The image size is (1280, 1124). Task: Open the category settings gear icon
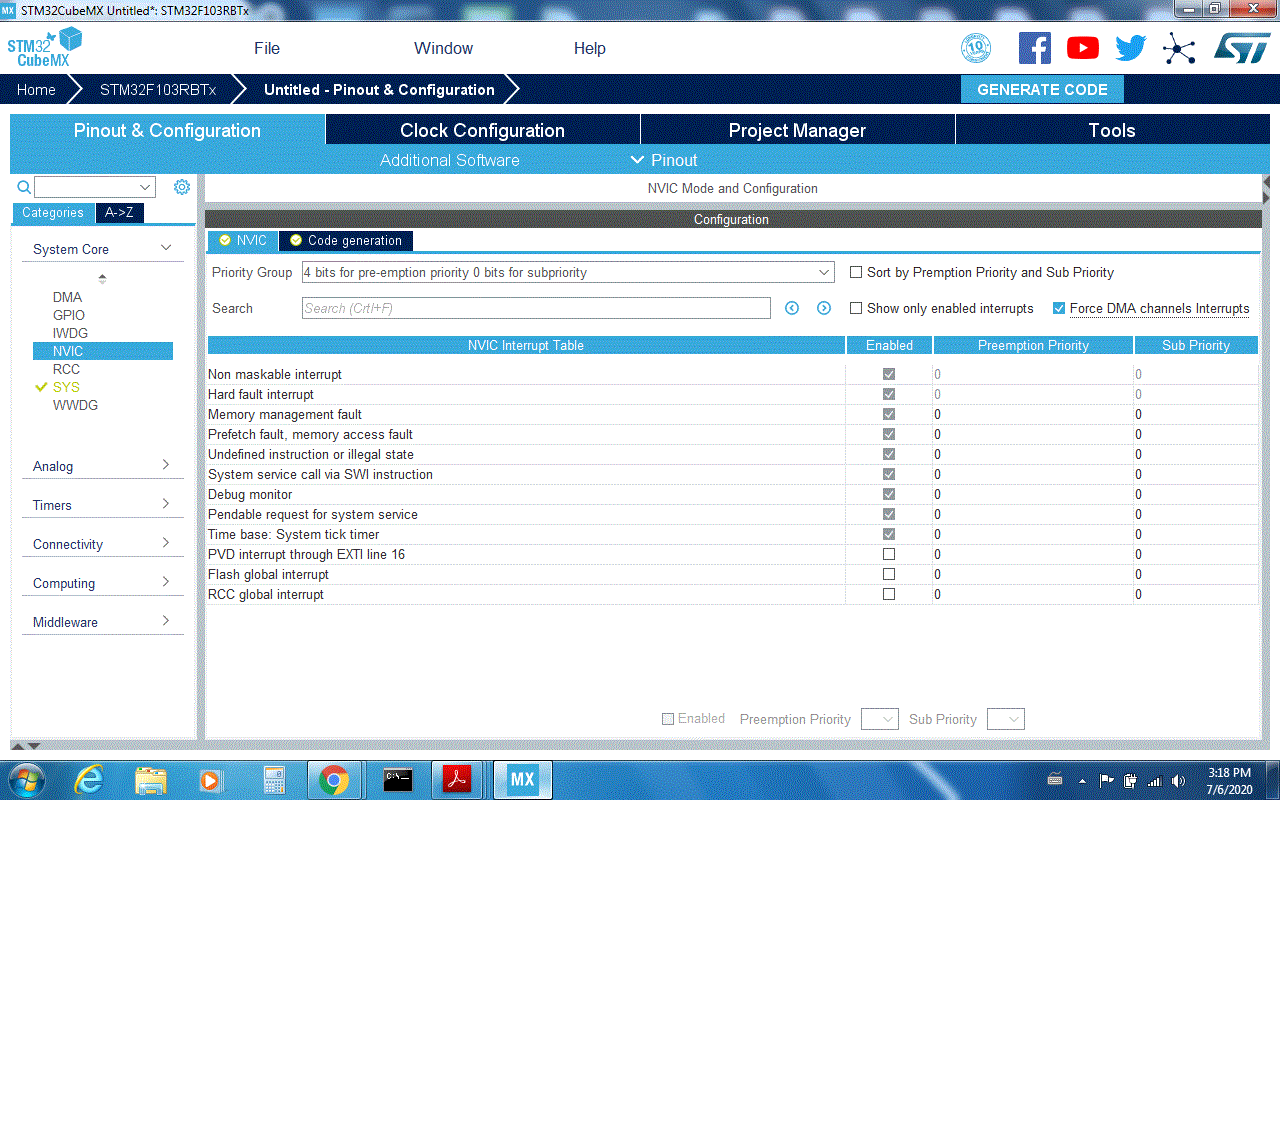pyautogui.click(x=182, y=187)
